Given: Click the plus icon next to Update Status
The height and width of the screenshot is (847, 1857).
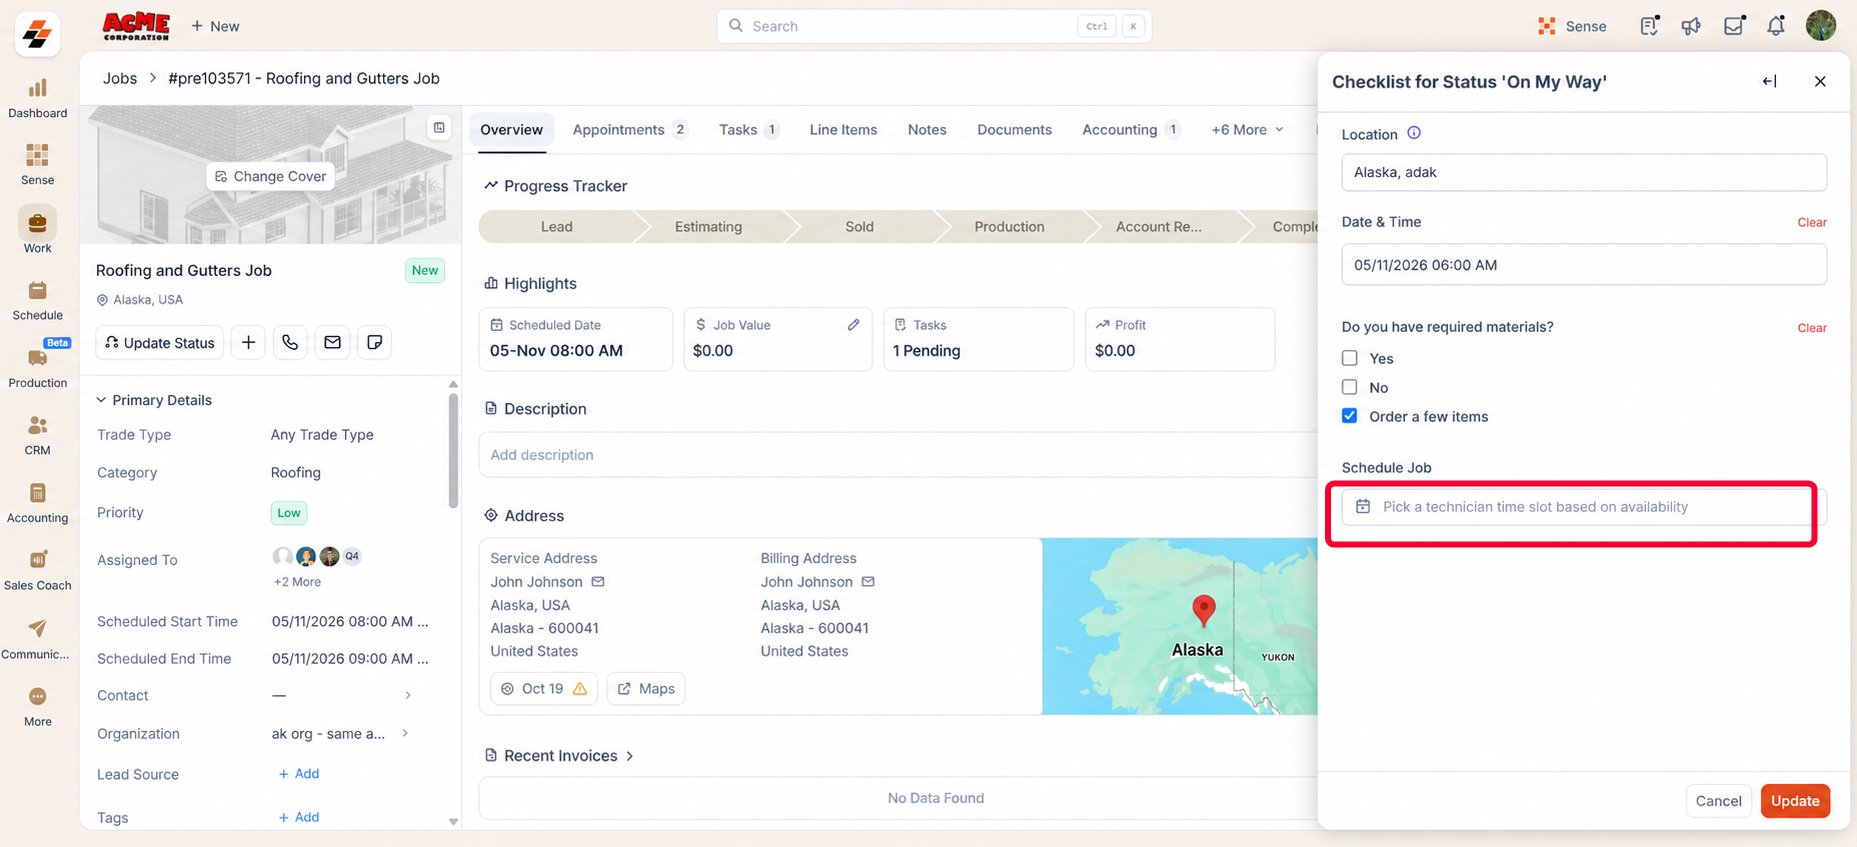Looking at the screenshot, I should tap(248, 342).
